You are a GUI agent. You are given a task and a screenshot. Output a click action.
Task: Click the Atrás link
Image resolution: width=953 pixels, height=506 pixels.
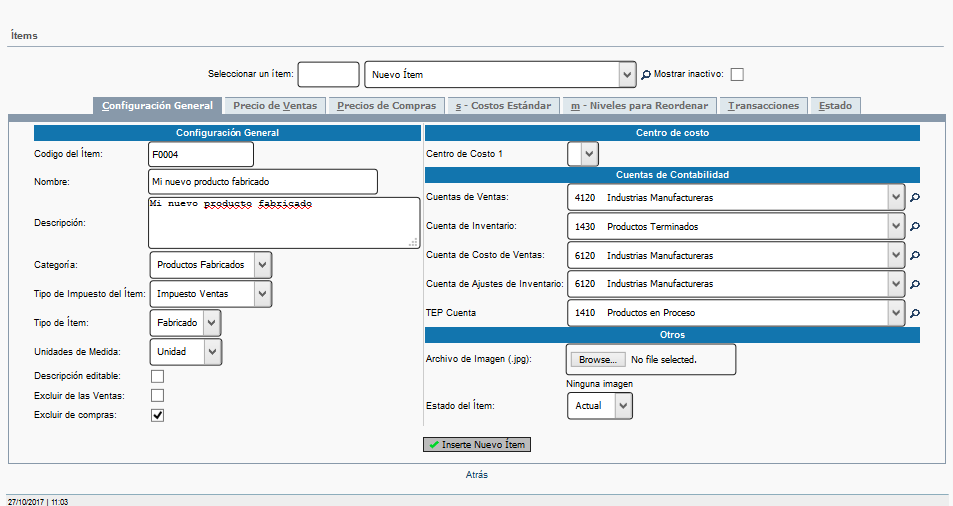pos(477,475)
